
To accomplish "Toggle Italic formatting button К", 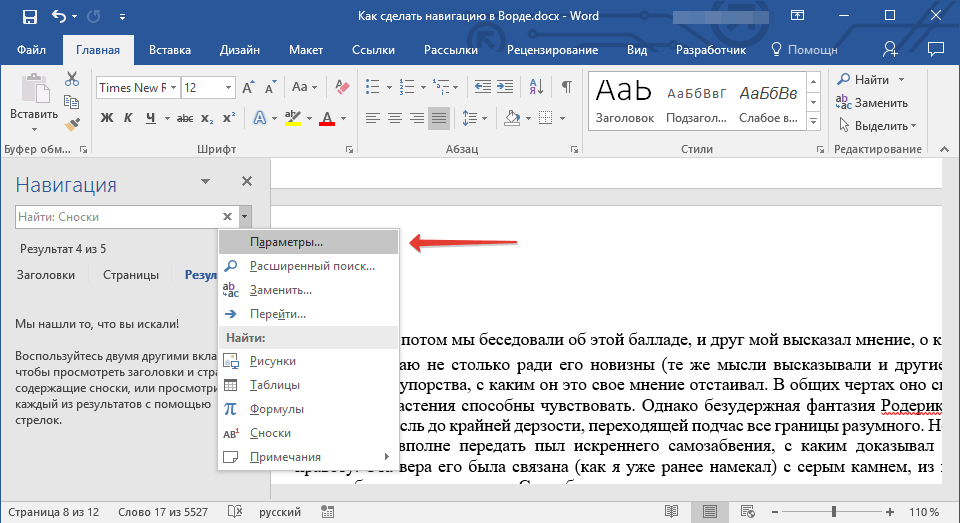I will (128, 118).
